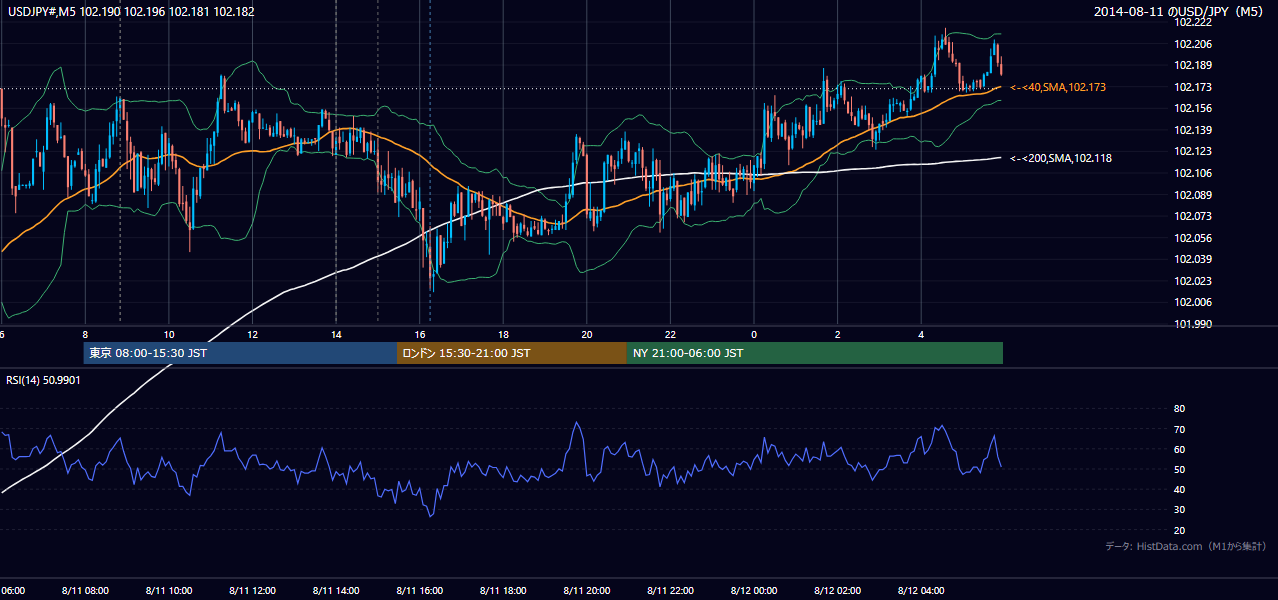Click the 8/11 08:00 date axis label

pyautogui.click(x=84, y=591)
